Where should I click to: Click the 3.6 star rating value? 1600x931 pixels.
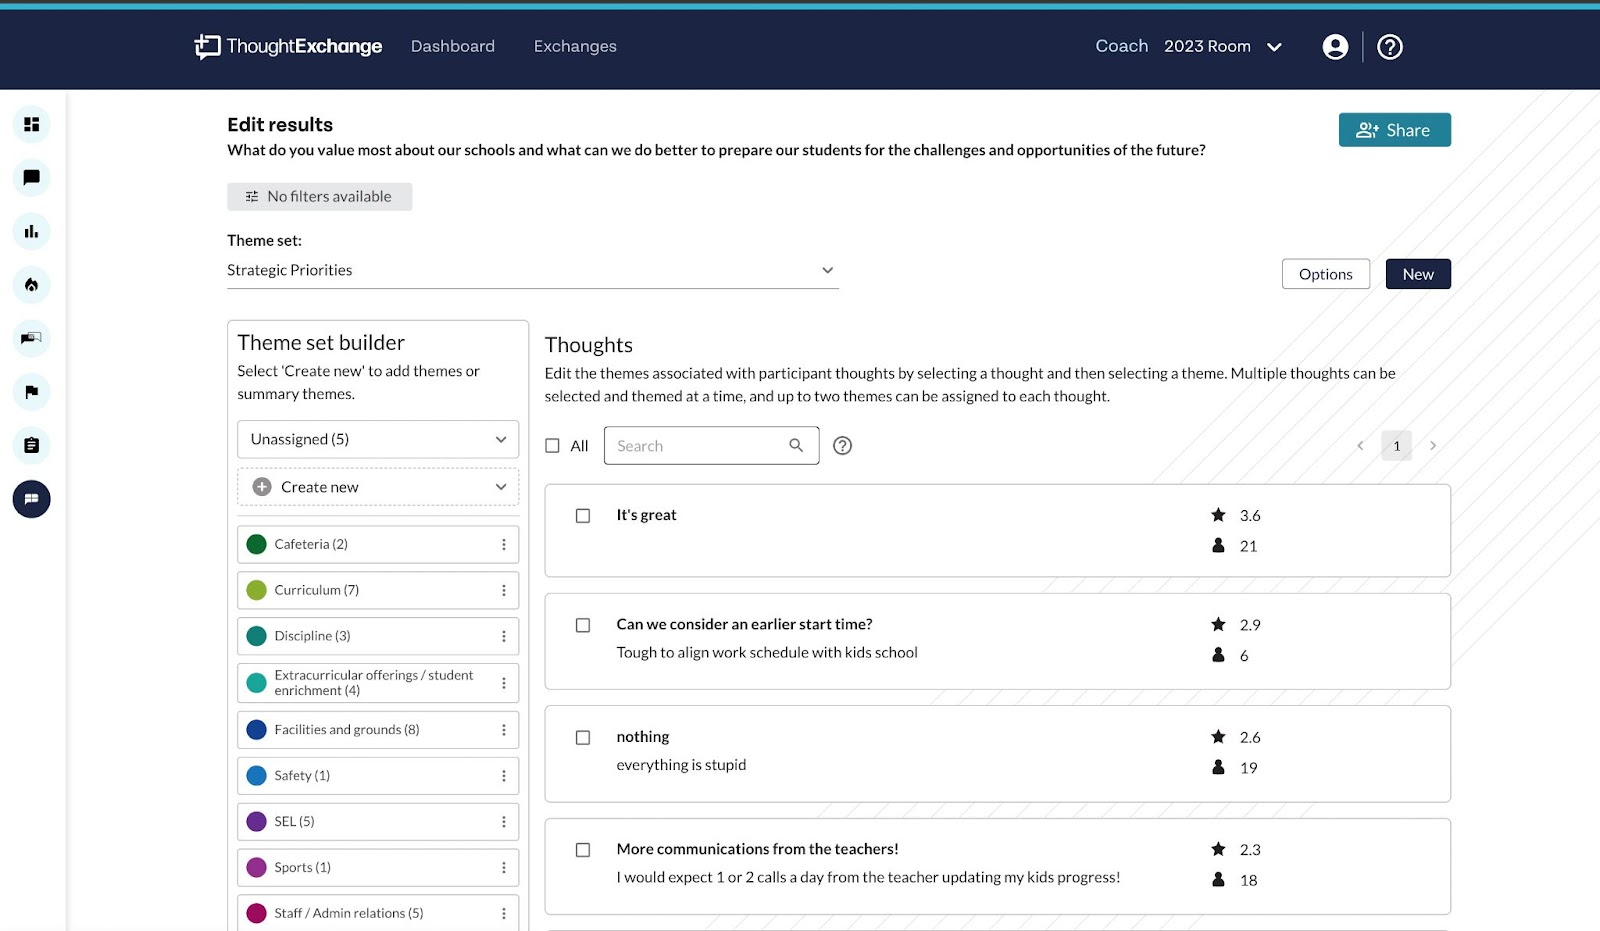(x=1250, y=516)
